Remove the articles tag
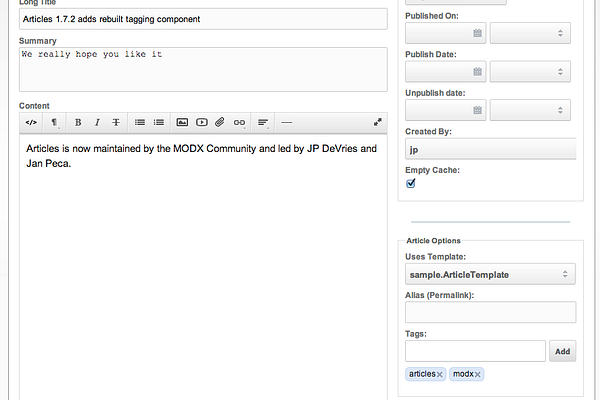 [x=440, y=375]
